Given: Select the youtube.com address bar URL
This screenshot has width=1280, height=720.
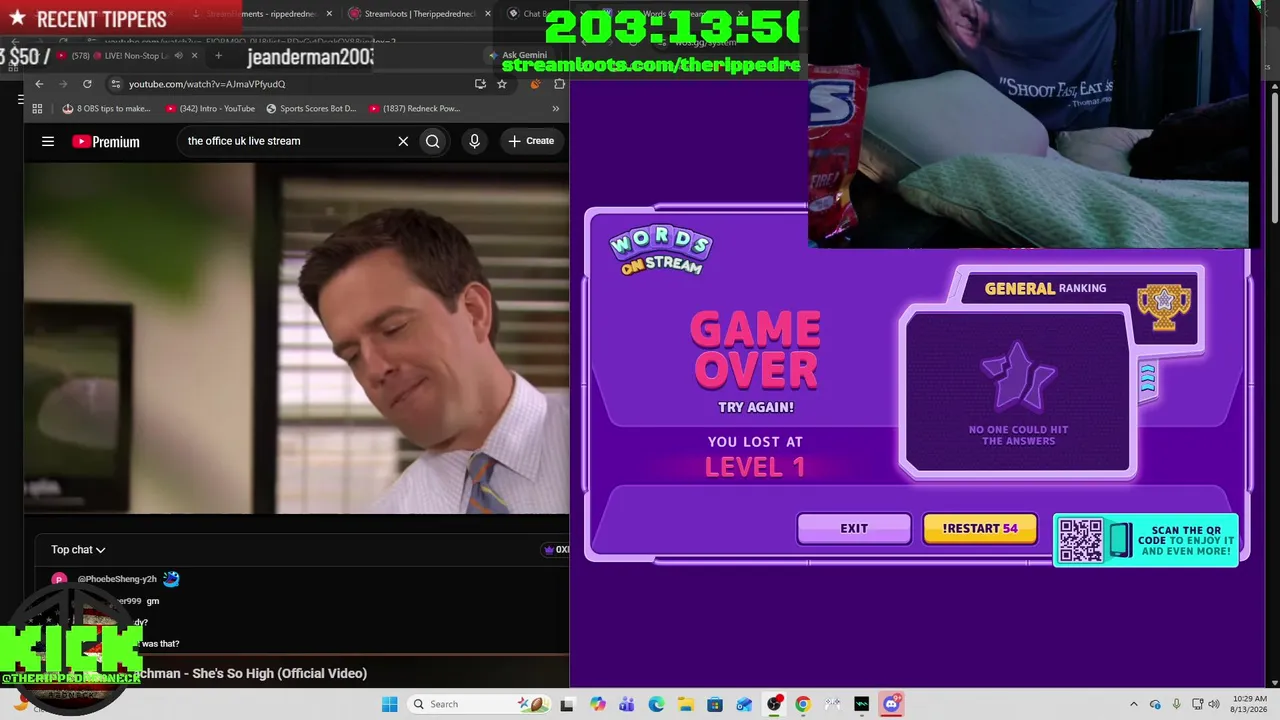Looking at the screenshot, I should 207,84.
